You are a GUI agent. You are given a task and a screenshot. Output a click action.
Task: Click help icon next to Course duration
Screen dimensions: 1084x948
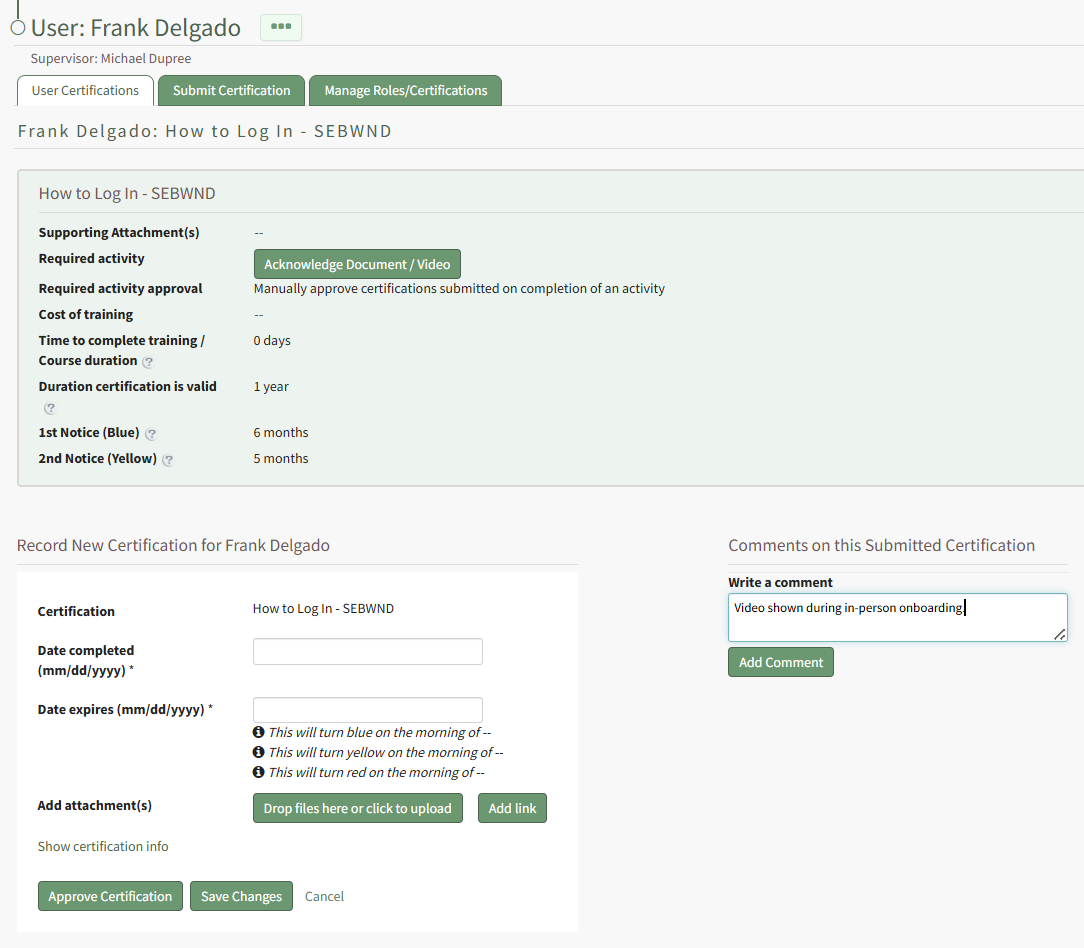(x=148, y=362)
